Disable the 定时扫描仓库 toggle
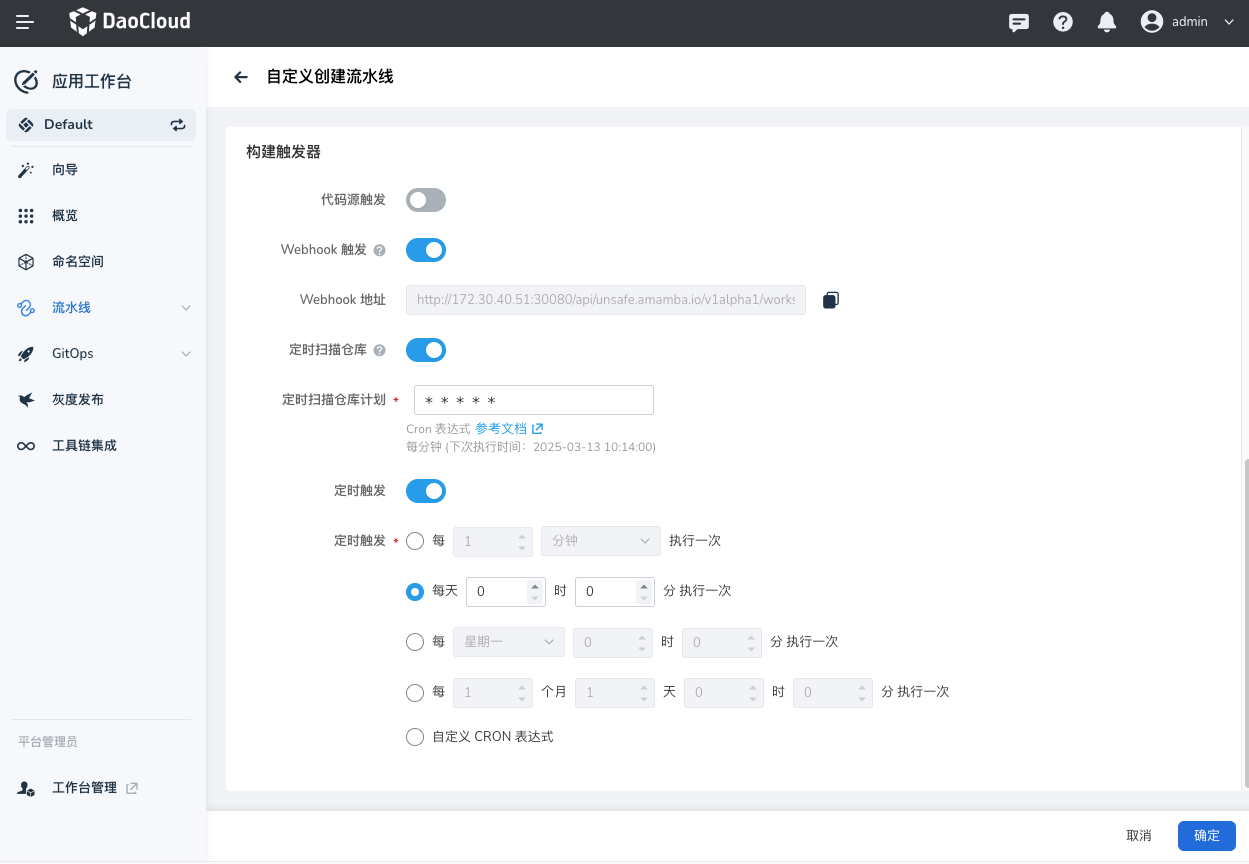This screenshot has width=1249, height=864. [x=425, y=350]
